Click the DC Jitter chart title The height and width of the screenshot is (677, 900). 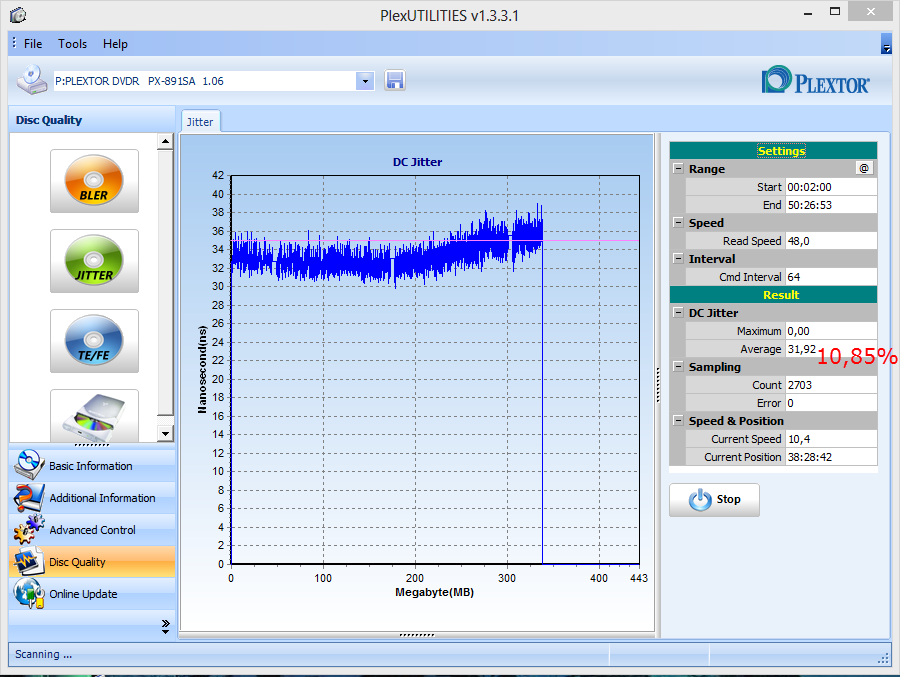point(417,162)
